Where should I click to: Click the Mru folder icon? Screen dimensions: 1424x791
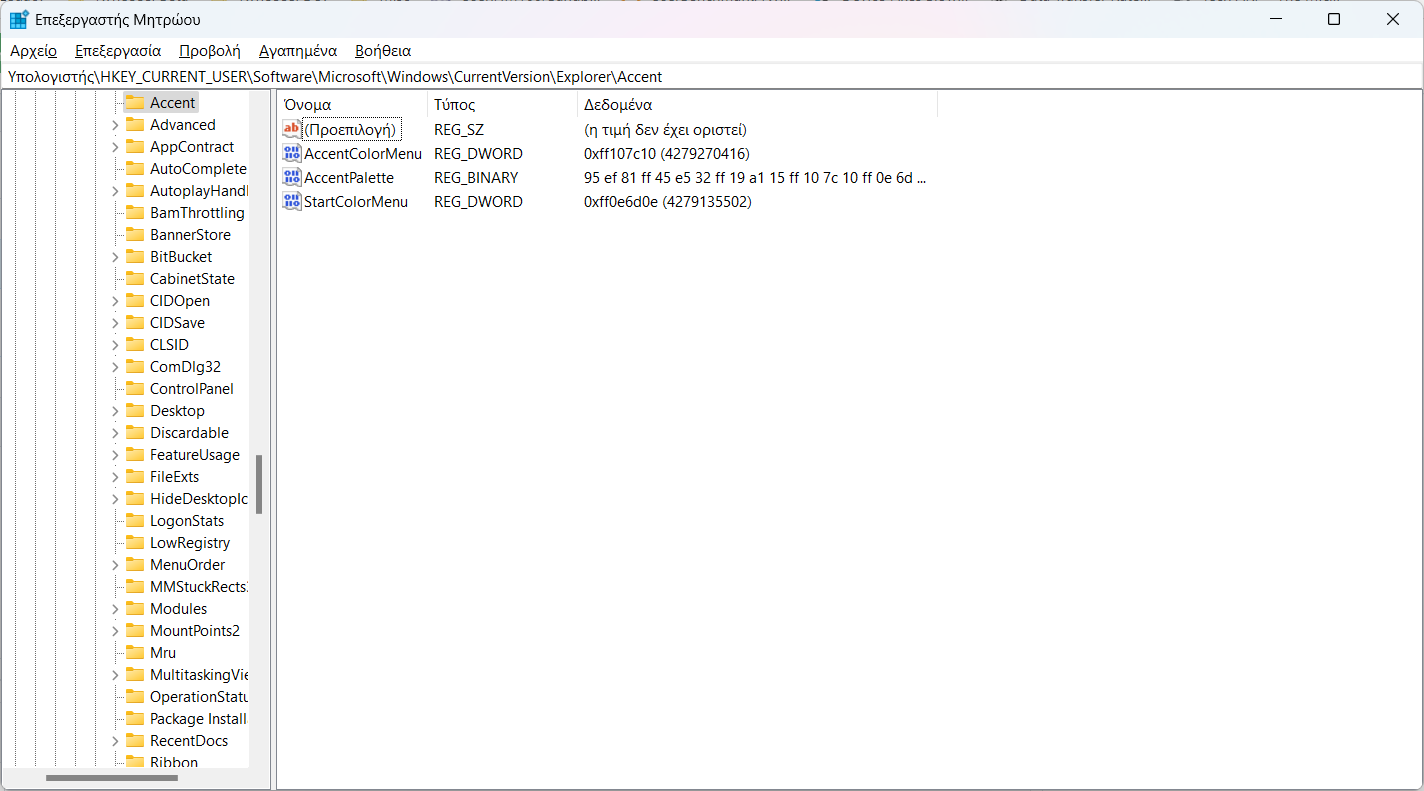pyautogui.click(x=134, y=653)
